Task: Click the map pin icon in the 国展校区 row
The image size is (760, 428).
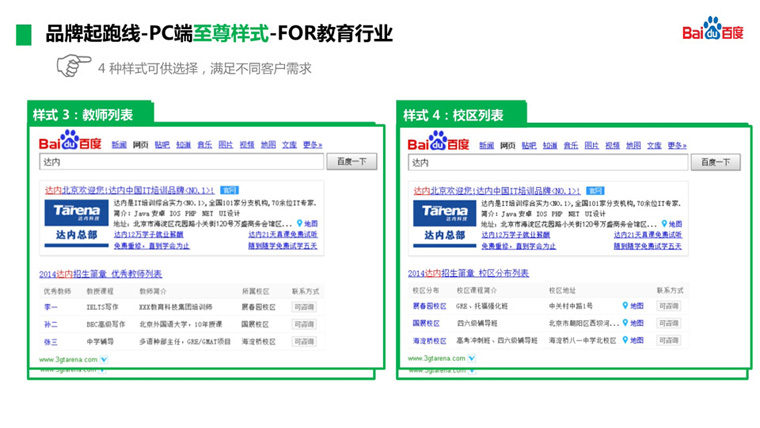Action: (x=625, y=323)
